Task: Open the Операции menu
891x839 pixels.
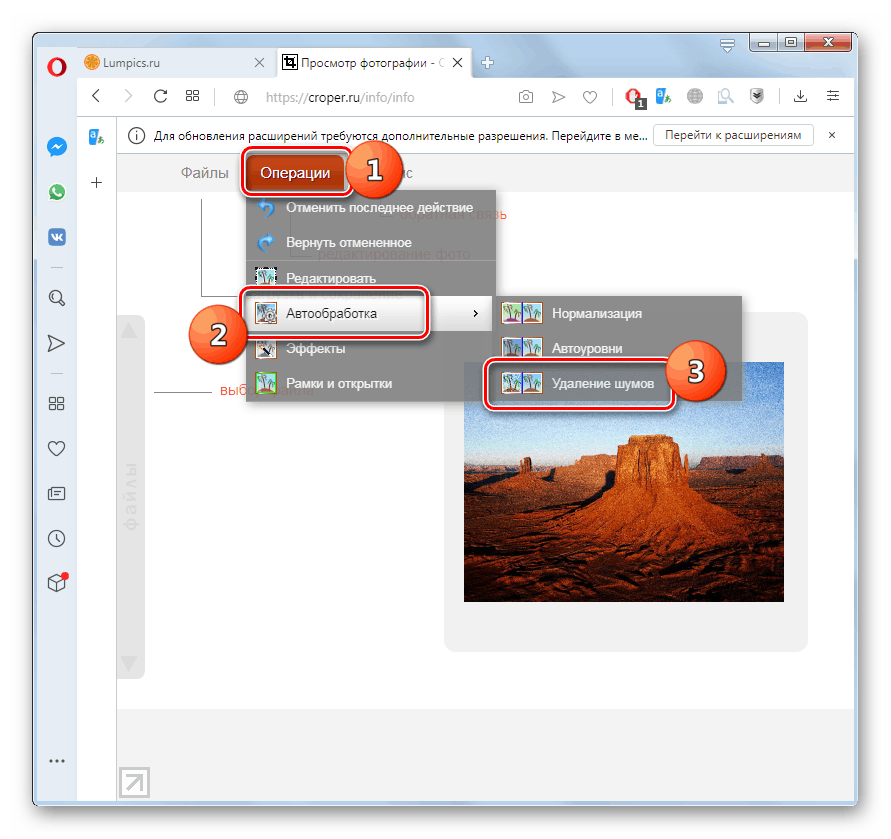Action: [x=295, y=173]
